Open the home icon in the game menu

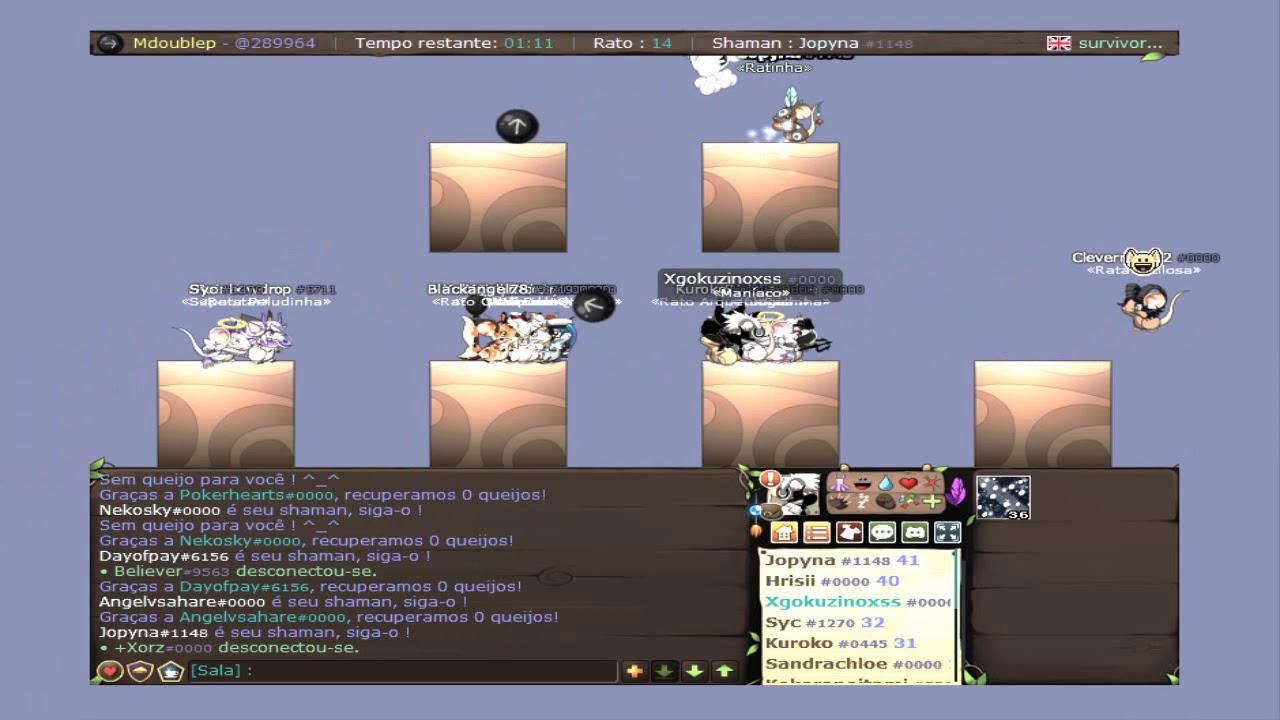(x=785, y=533)
